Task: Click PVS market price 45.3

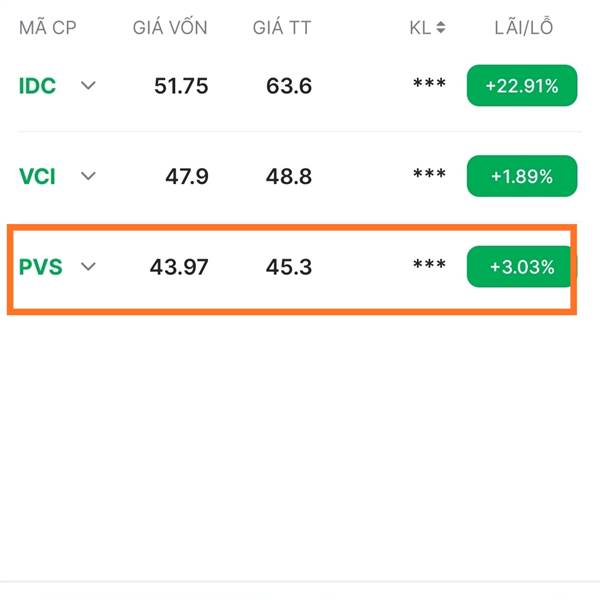Action: [289, 267]
